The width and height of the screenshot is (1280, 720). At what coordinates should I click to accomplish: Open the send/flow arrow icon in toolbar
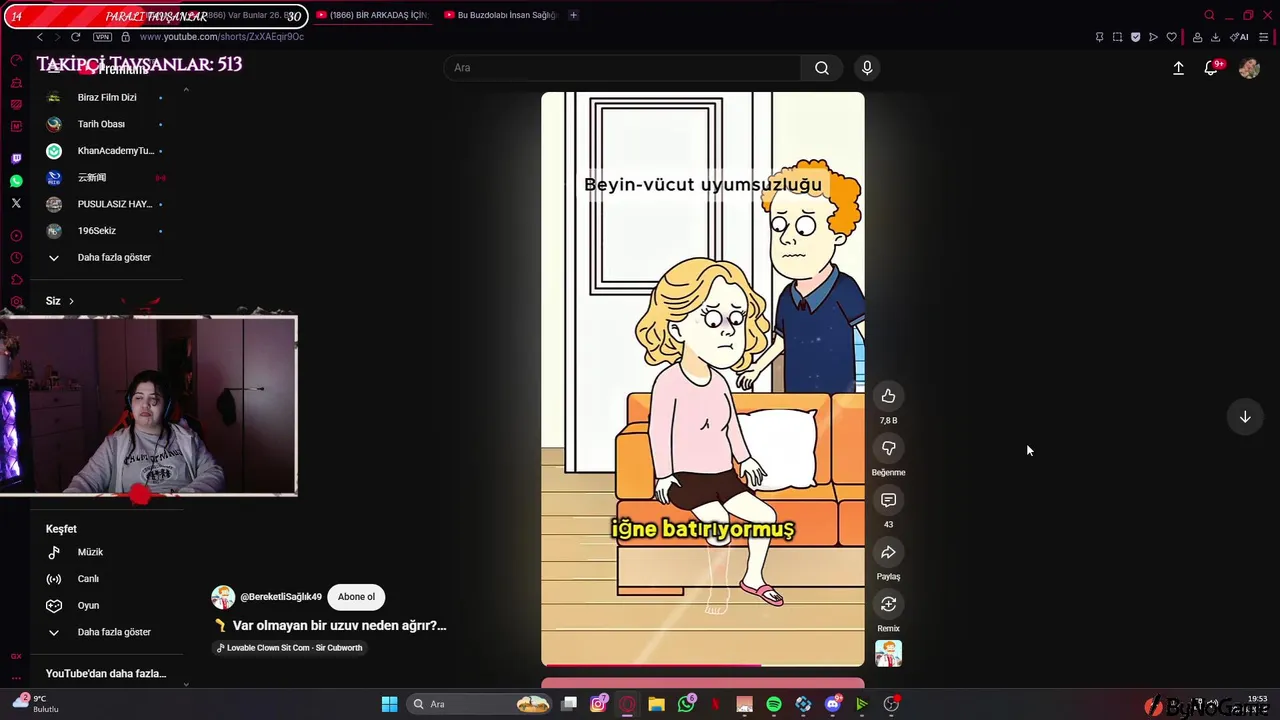click(1153, 37)
